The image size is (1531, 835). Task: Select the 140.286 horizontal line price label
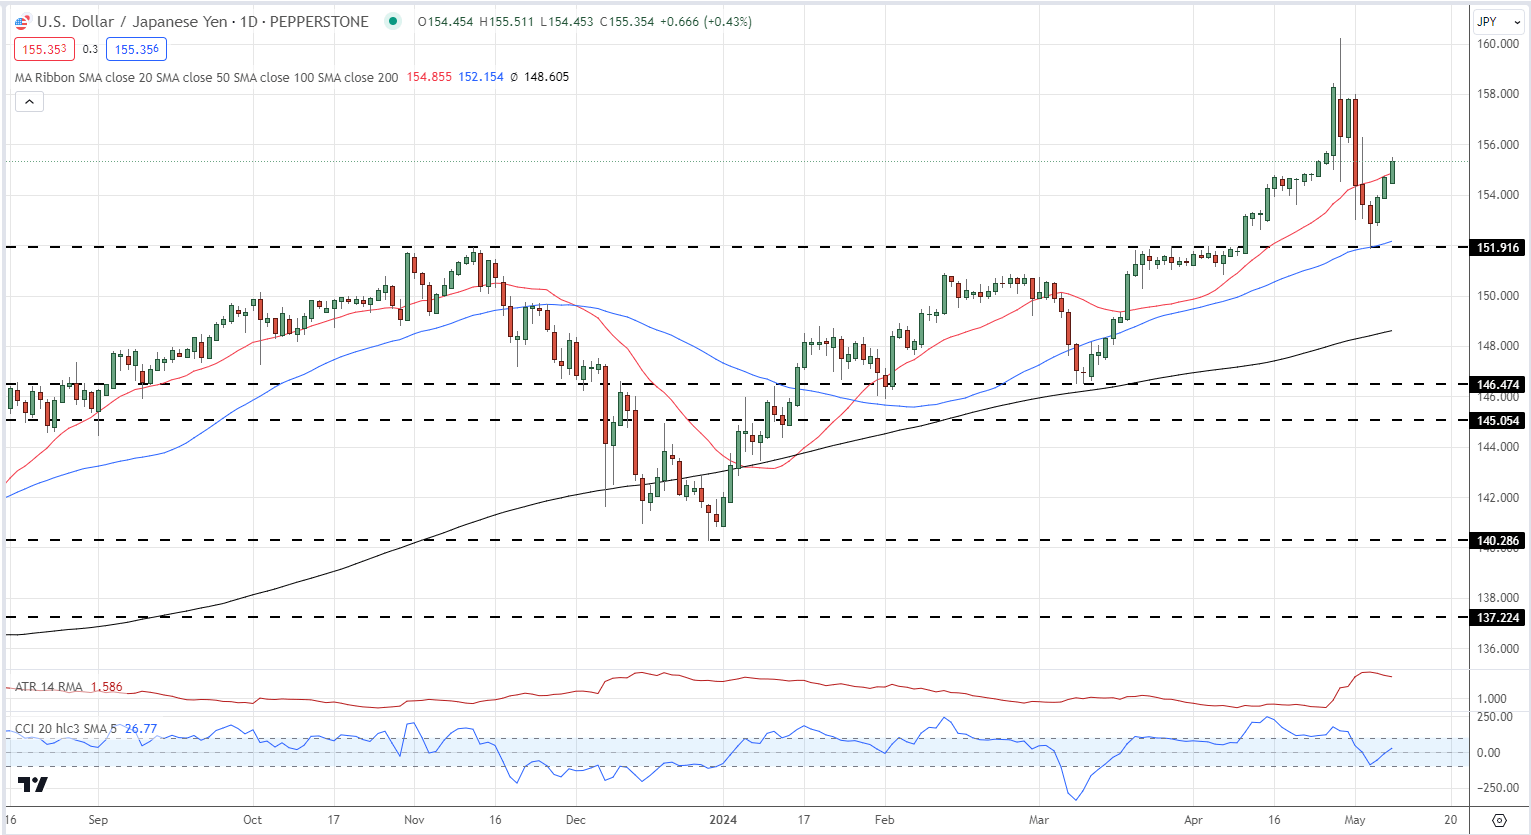point(1498,540)
